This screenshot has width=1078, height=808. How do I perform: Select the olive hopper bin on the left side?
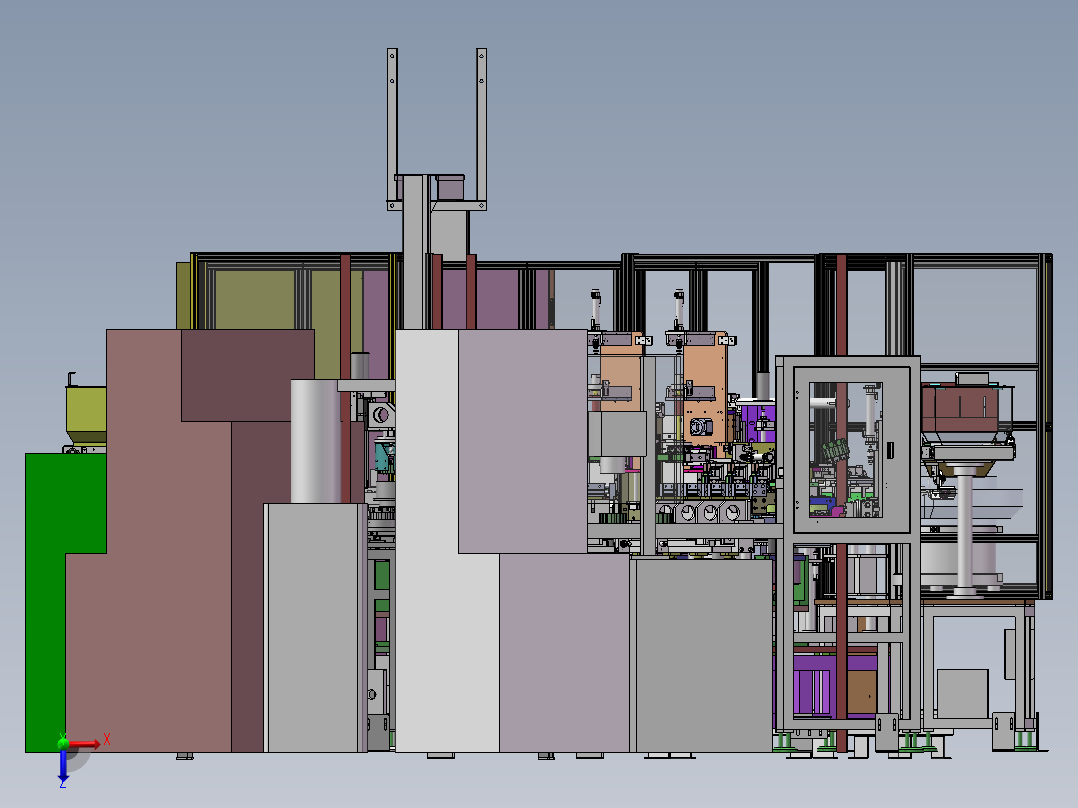coord(86,415)
